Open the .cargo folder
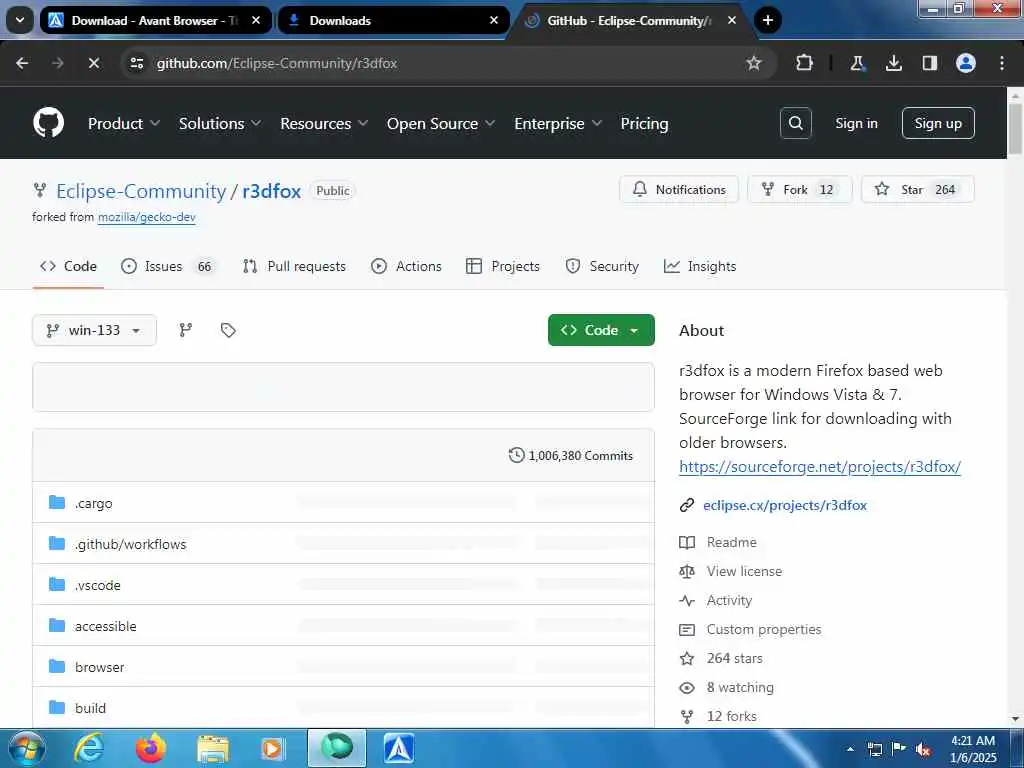 93,503
